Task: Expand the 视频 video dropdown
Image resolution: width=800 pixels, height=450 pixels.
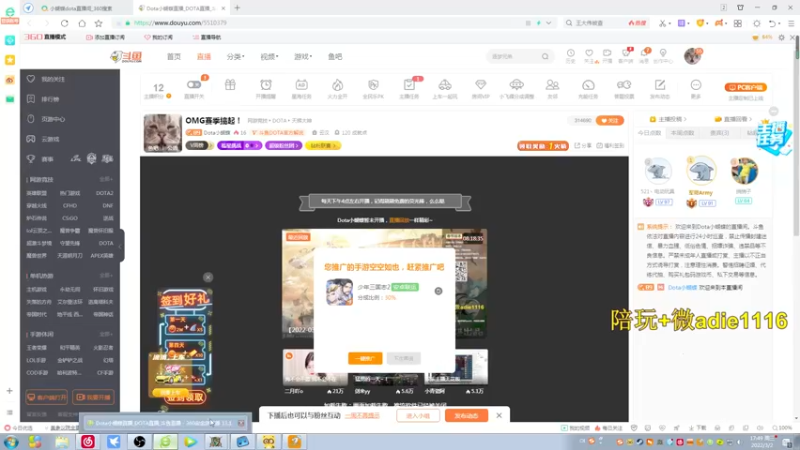Action: (x=269, y=57)
